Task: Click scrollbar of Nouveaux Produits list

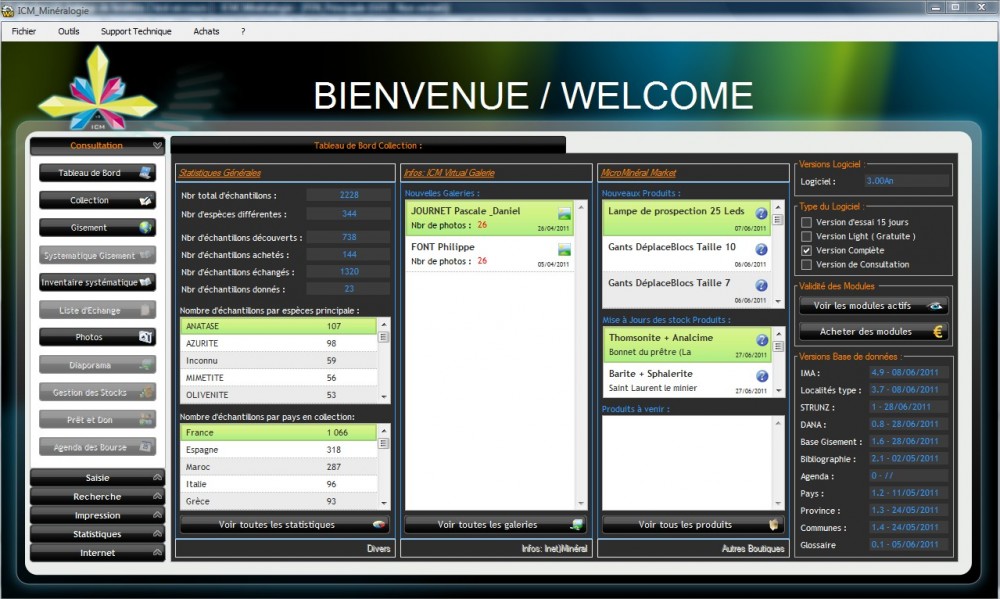Action: 778,254
